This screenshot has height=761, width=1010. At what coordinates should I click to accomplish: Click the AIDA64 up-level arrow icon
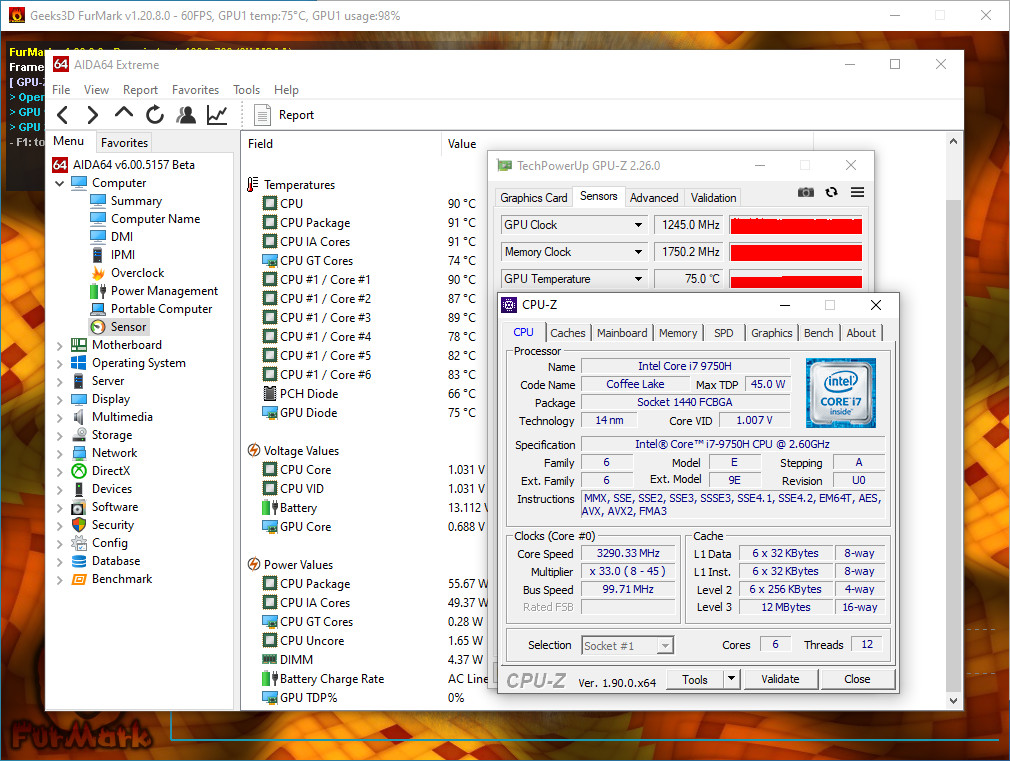tap(124, 113)
